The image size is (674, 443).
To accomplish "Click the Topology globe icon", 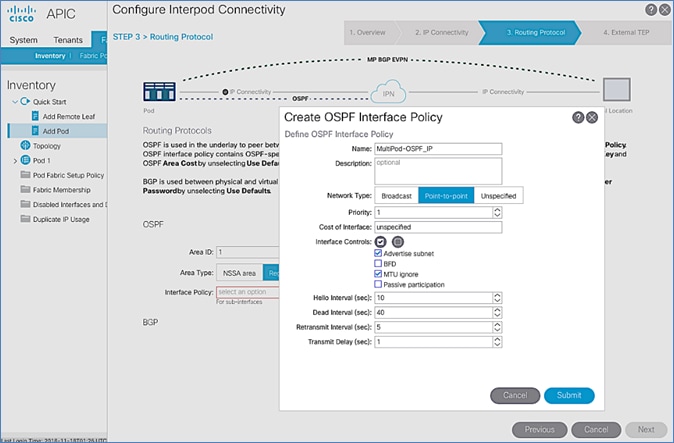I will click(x=25, y=145).
